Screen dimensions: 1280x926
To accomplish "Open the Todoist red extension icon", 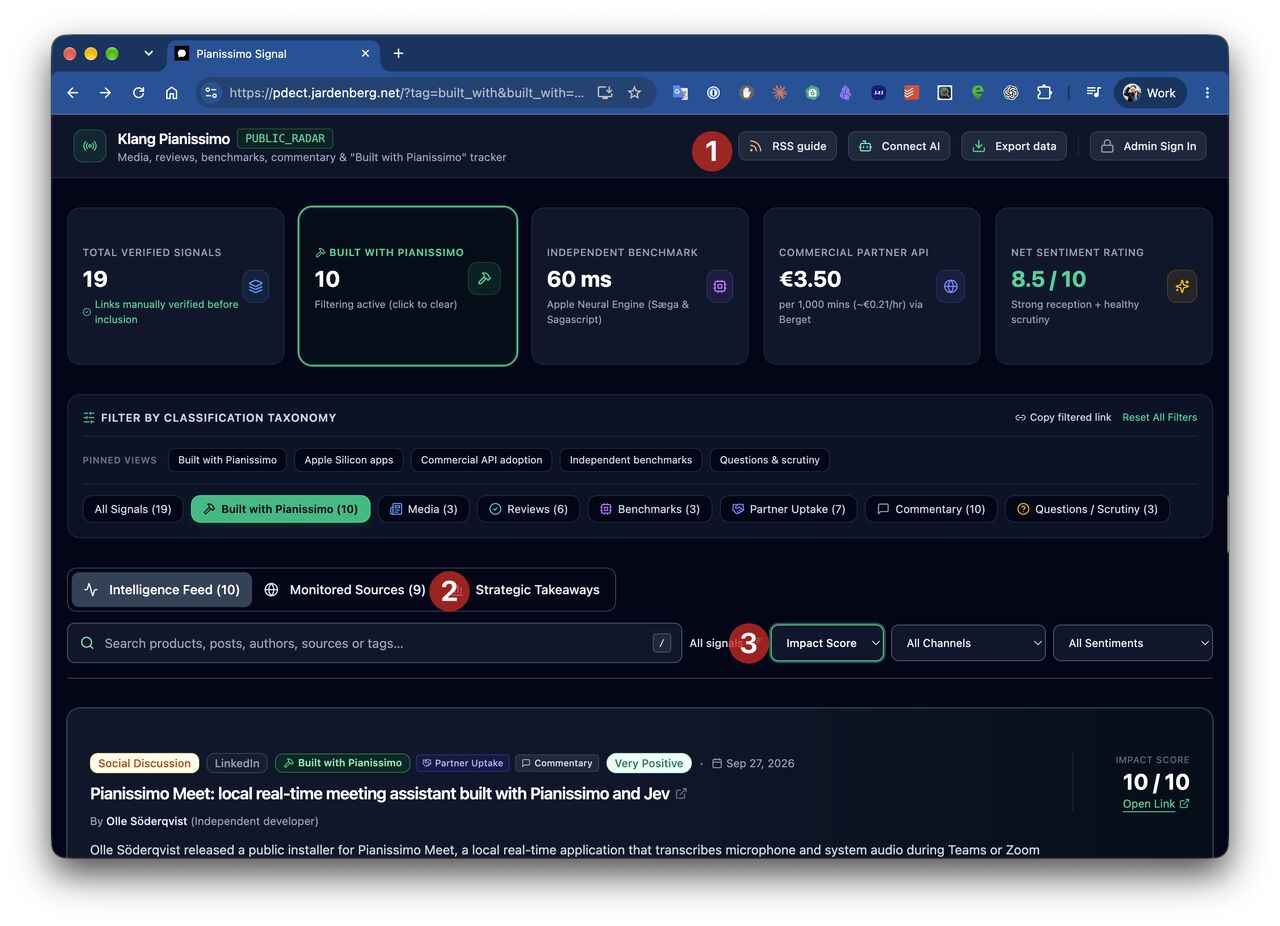I will pyautogui.click(x=911, y=93).
